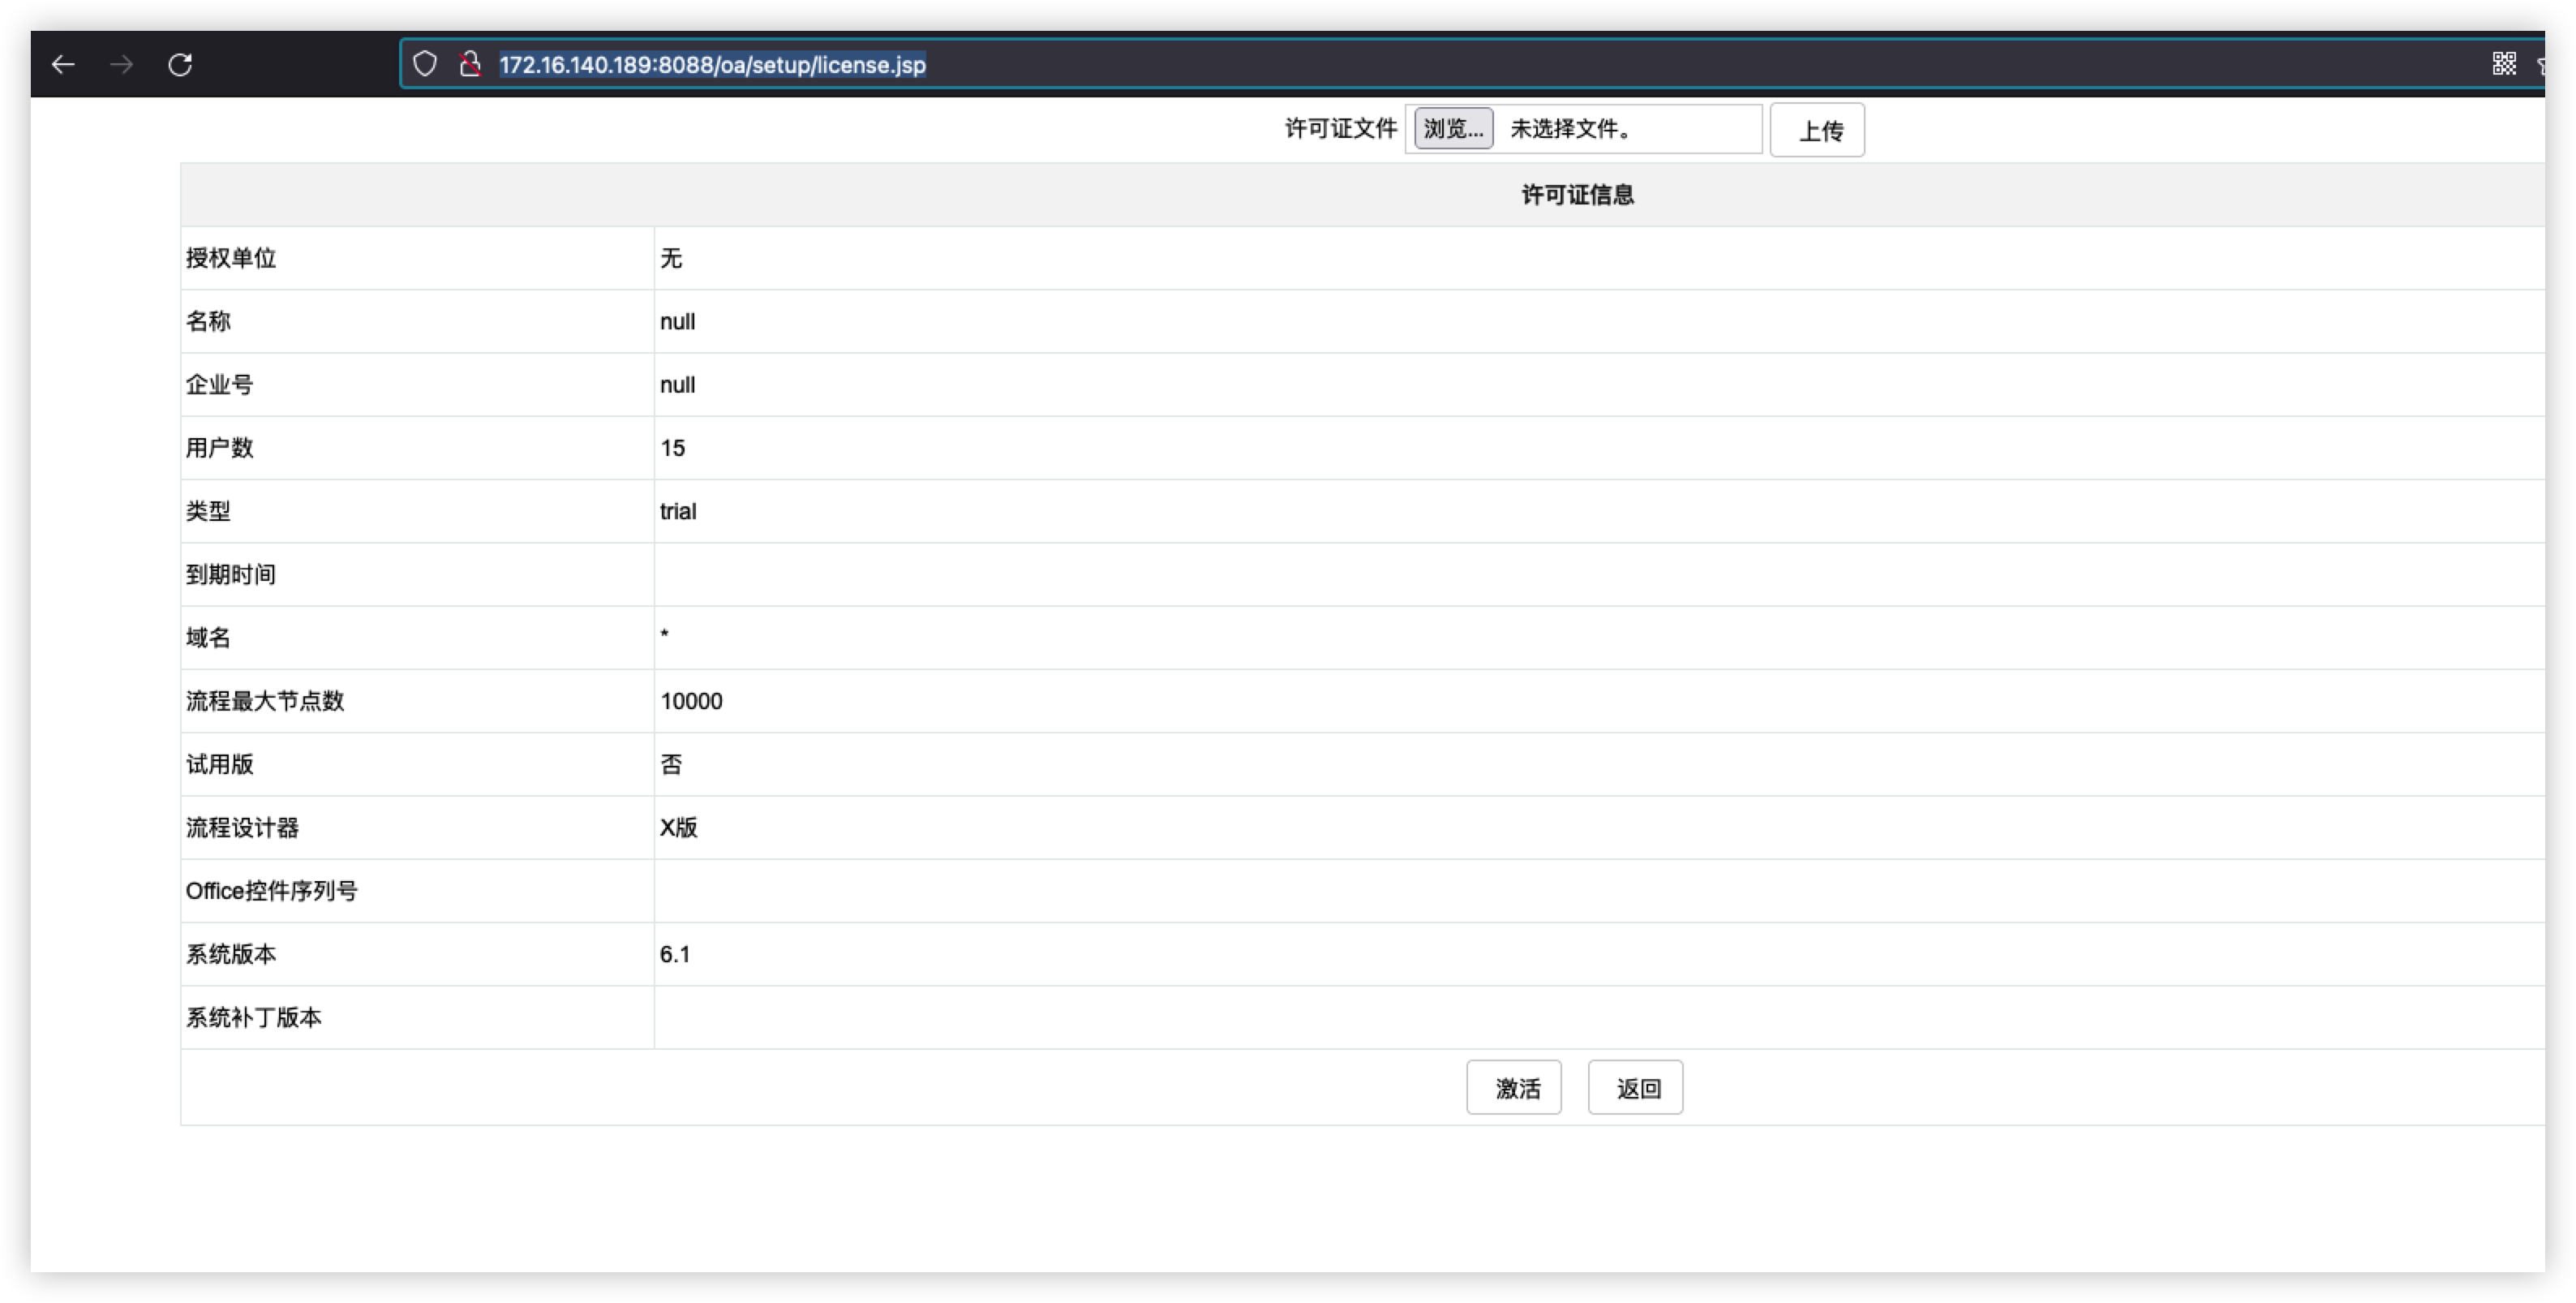Click the QR code icon in address bar
This screenshot has width=2576, height=1303.
pos(2503,64)
